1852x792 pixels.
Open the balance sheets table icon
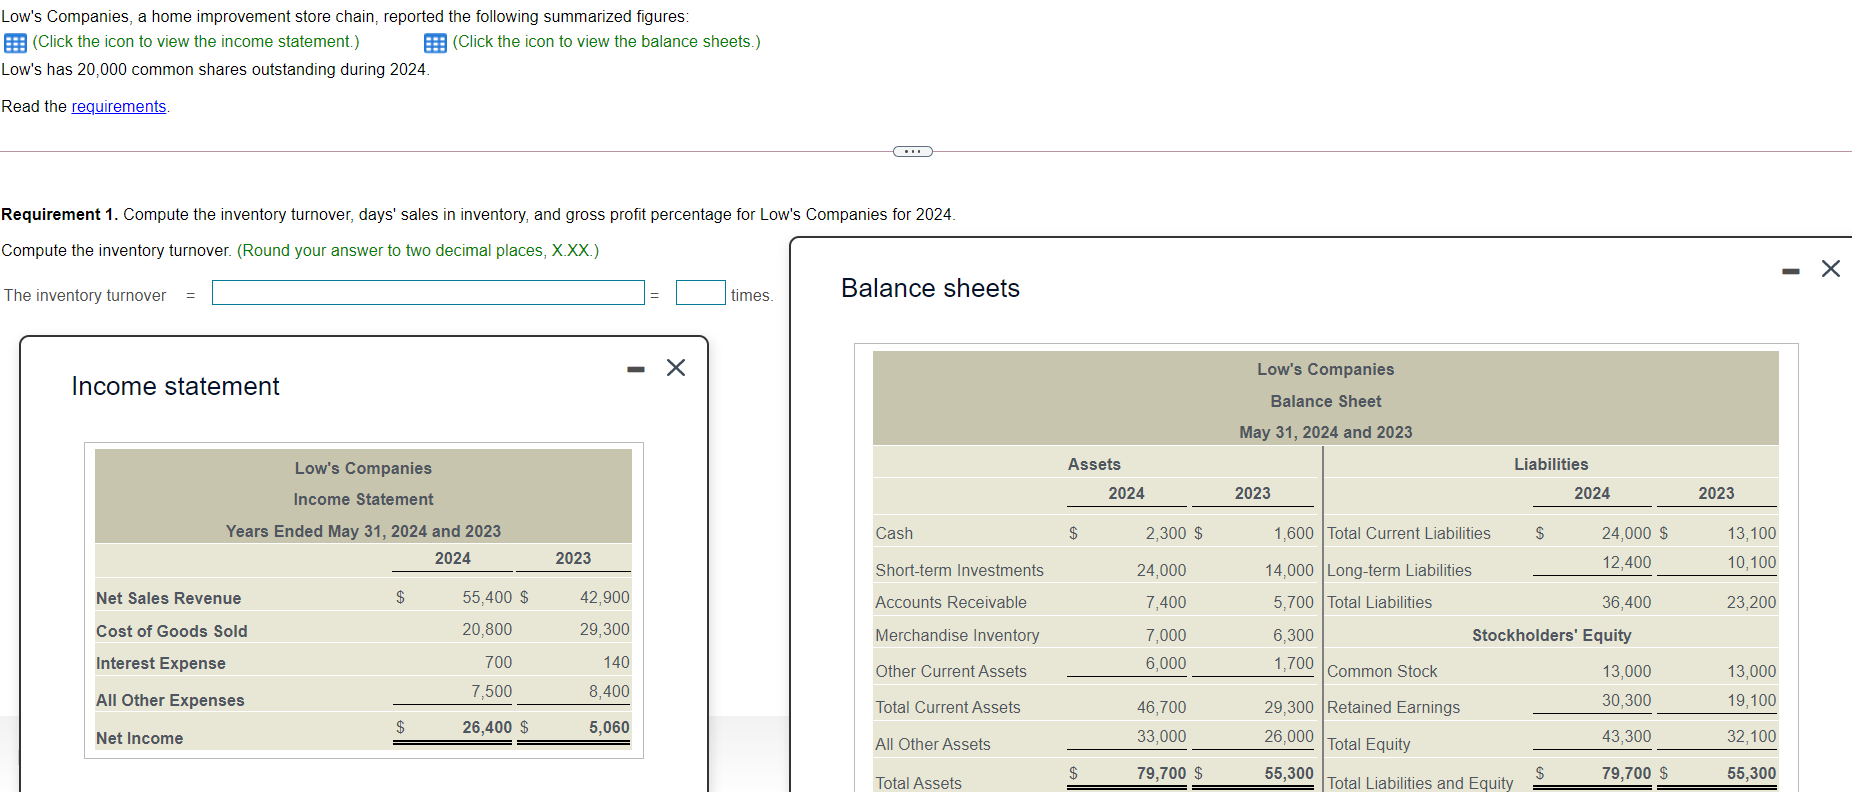point(435,43)
